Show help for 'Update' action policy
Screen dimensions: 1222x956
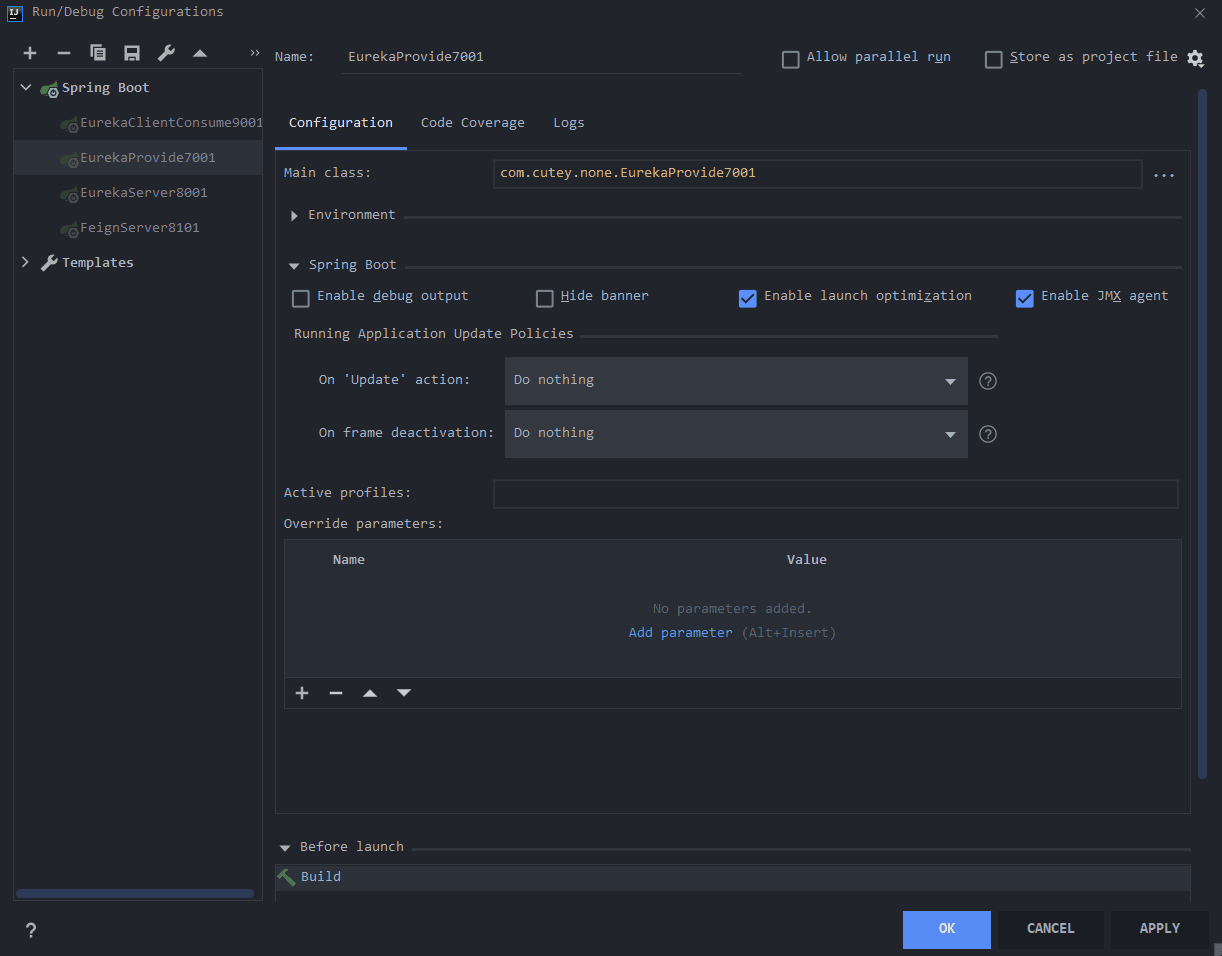(988, 381)
